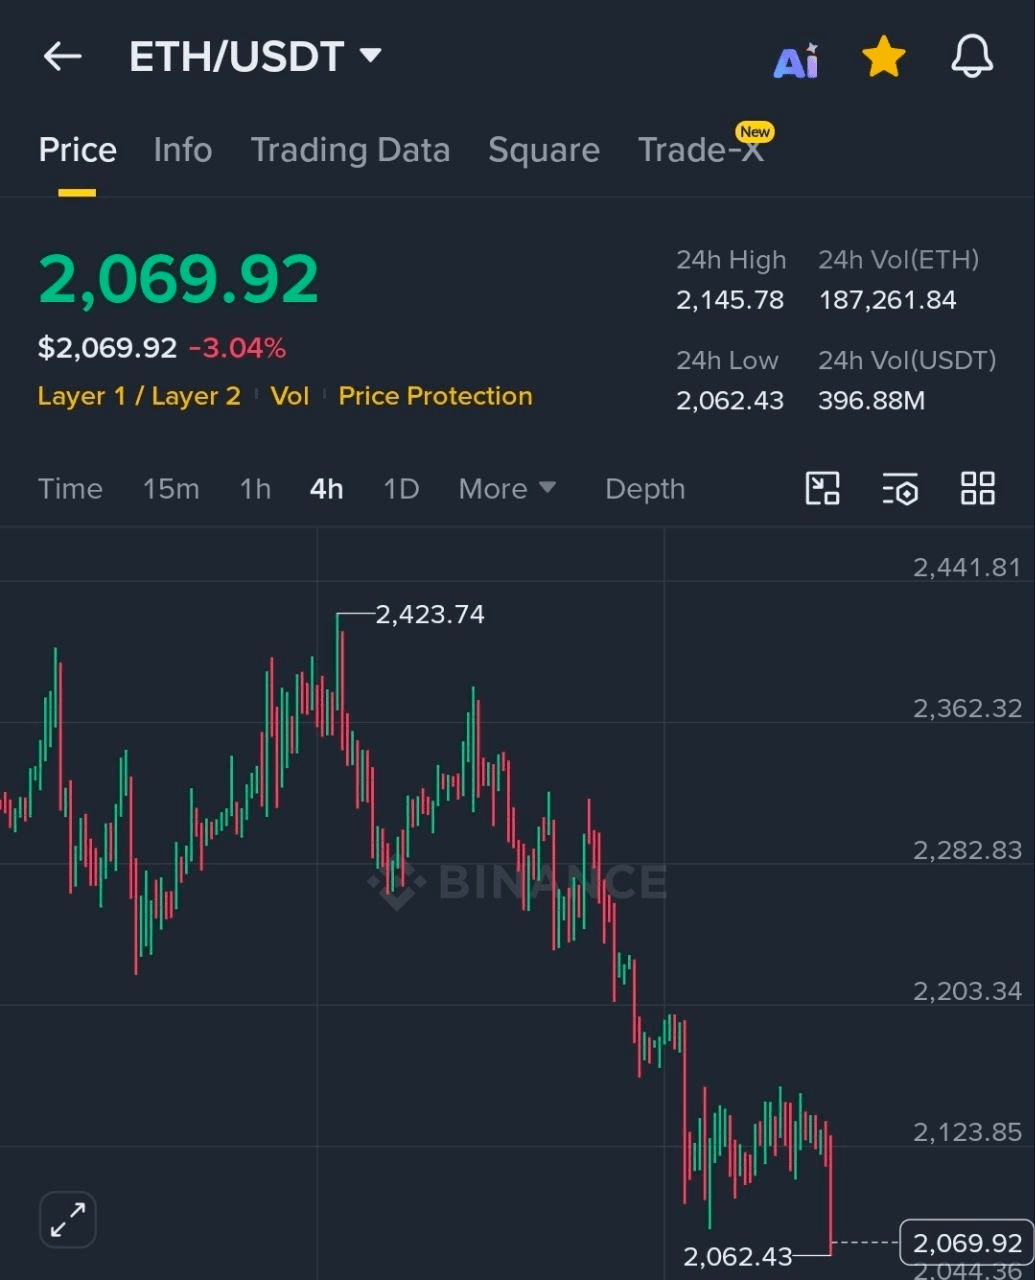Open the grid layout icon

tap(978, 488)
